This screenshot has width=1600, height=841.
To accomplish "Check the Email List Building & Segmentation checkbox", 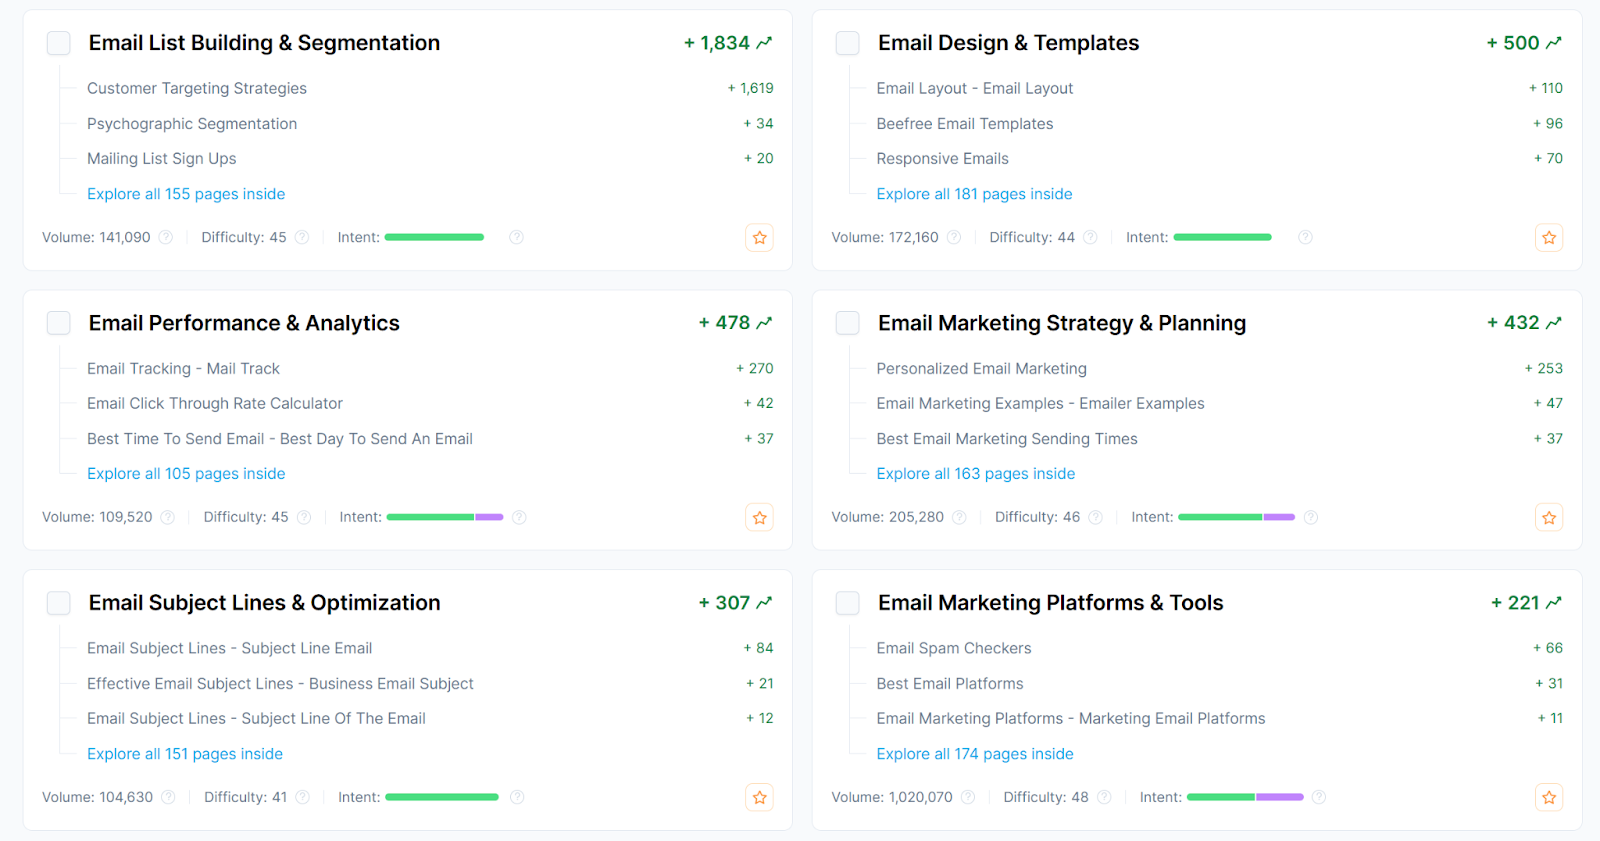I will pyautogui.click(x=59, y=43).
